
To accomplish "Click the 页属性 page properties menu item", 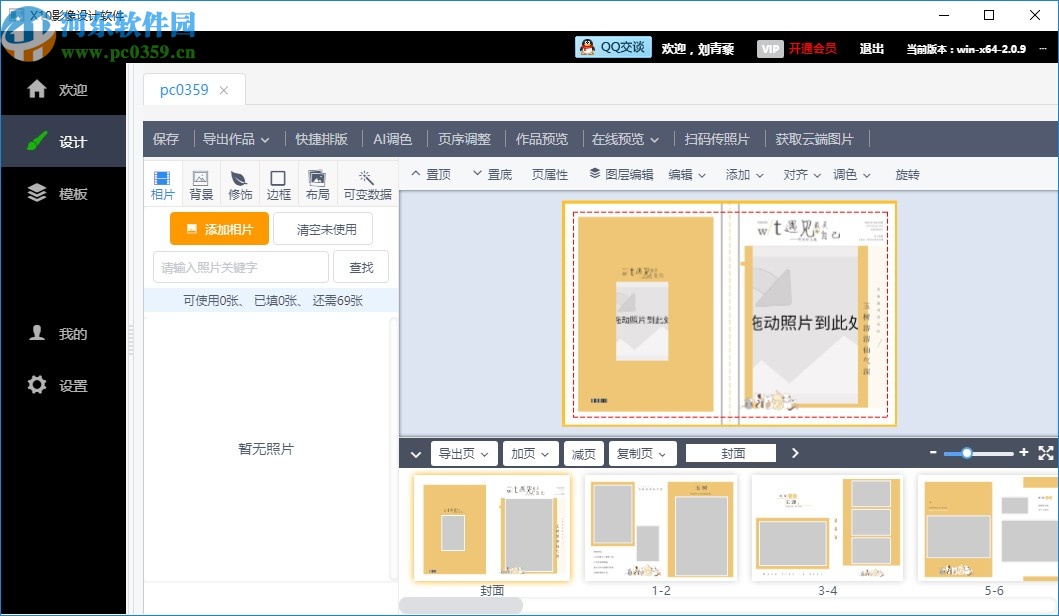I will 549,174.
